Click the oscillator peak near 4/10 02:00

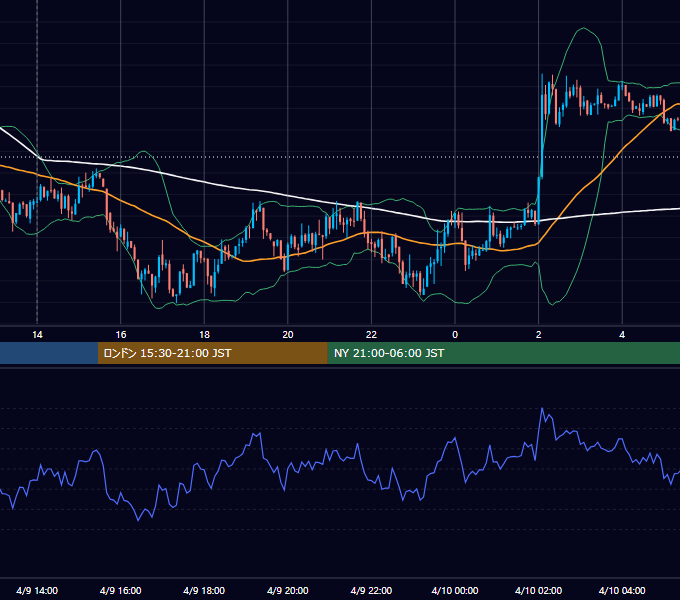click(542, 408)
